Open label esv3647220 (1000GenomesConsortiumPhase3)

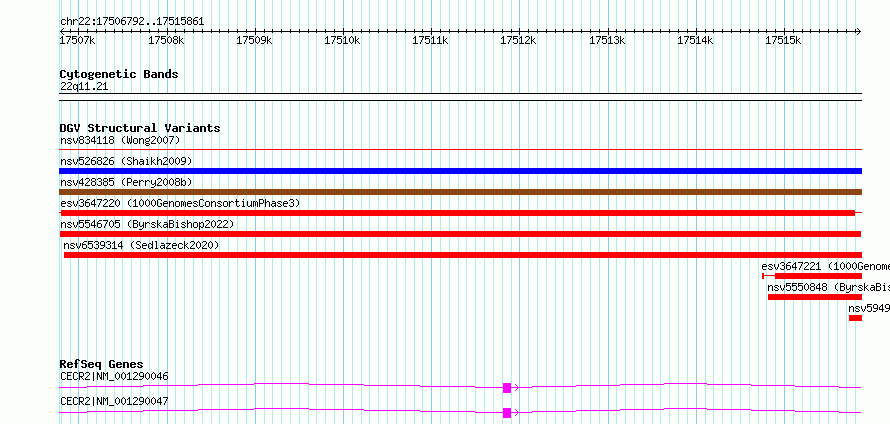[x=180, y=203]
